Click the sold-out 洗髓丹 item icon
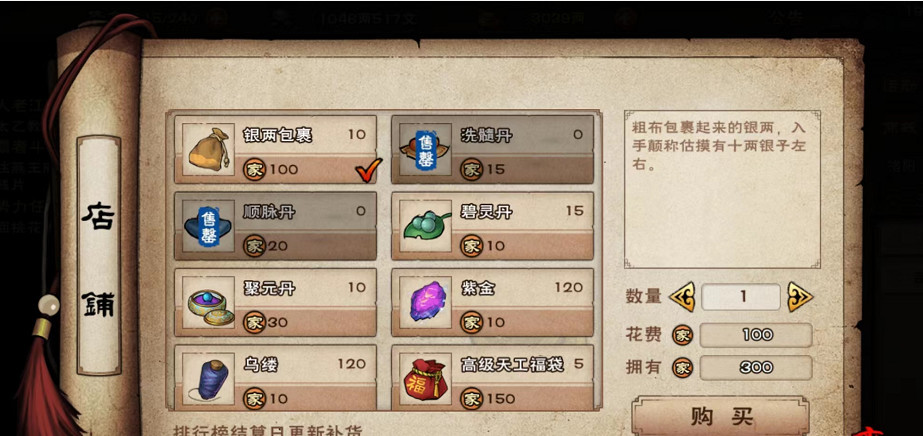Screen dimensions: 923x436 coord(426,149)
